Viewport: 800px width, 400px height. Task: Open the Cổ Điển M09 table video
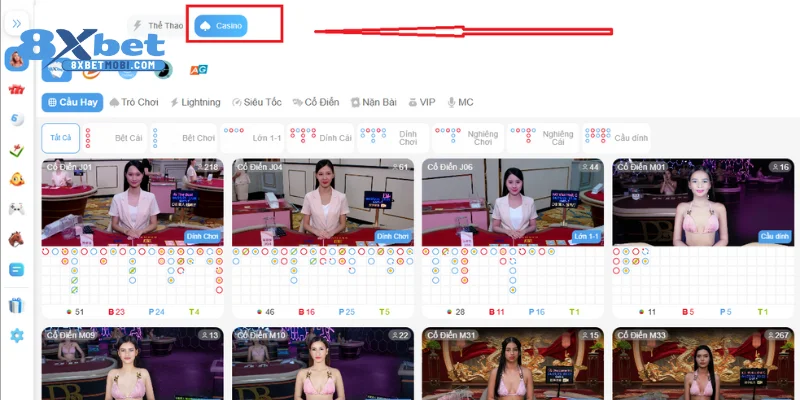[x=133, y=364]
